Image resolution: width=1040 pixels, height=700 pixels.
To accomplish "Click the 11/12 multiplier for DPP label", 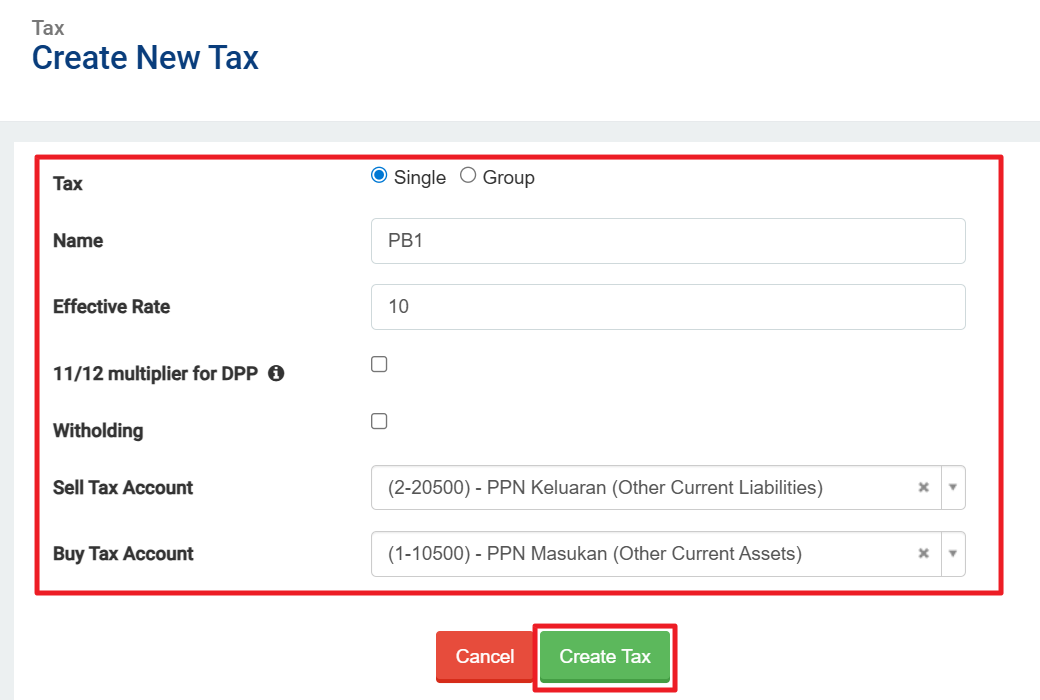I will (x=155, y=374).
